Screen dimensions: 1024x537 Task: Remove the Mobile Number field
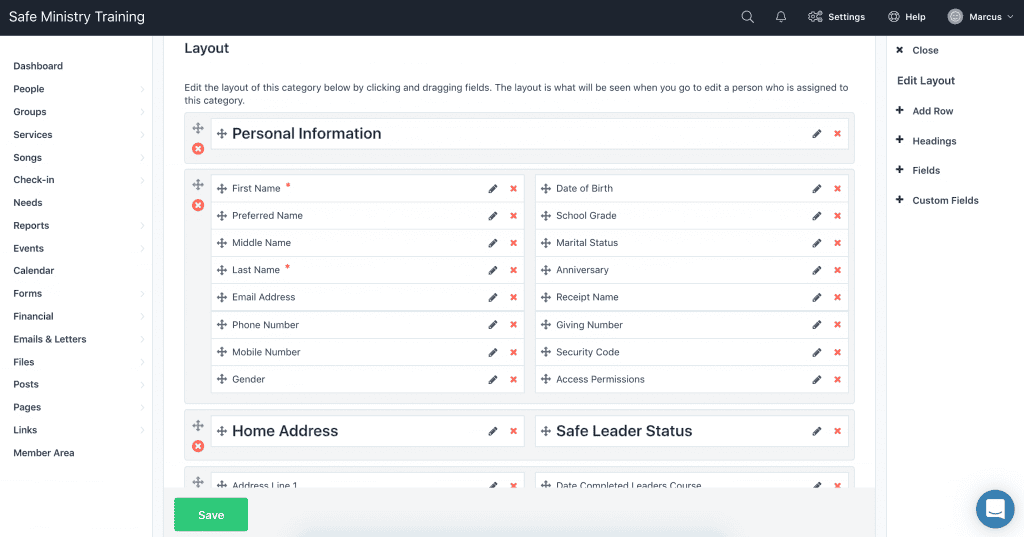point(513,352)
